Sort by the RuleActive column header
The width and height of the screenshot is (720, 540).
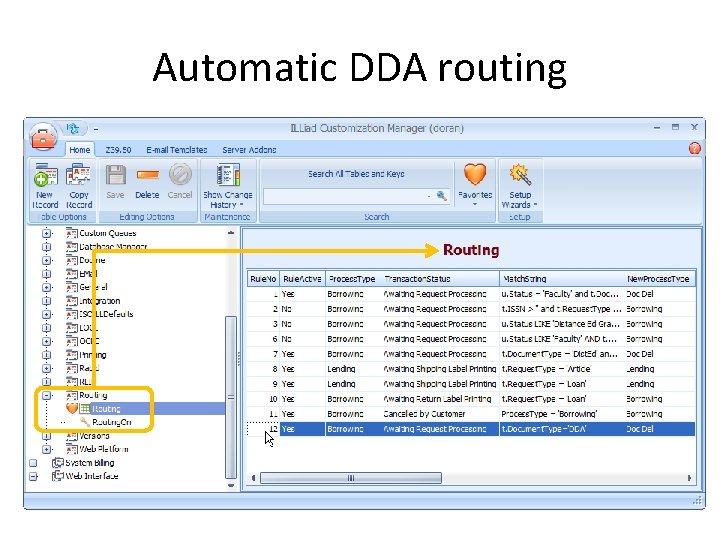[302, 279]
